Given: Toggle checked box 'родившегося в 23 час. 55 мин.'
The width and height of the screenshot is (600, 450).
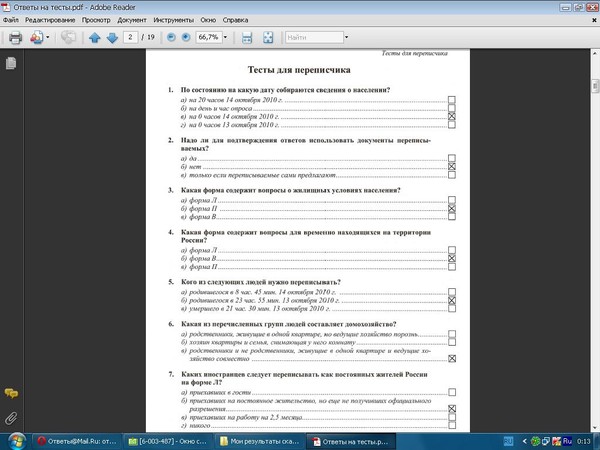Looking at the screenshot, I should coord(452,300).
